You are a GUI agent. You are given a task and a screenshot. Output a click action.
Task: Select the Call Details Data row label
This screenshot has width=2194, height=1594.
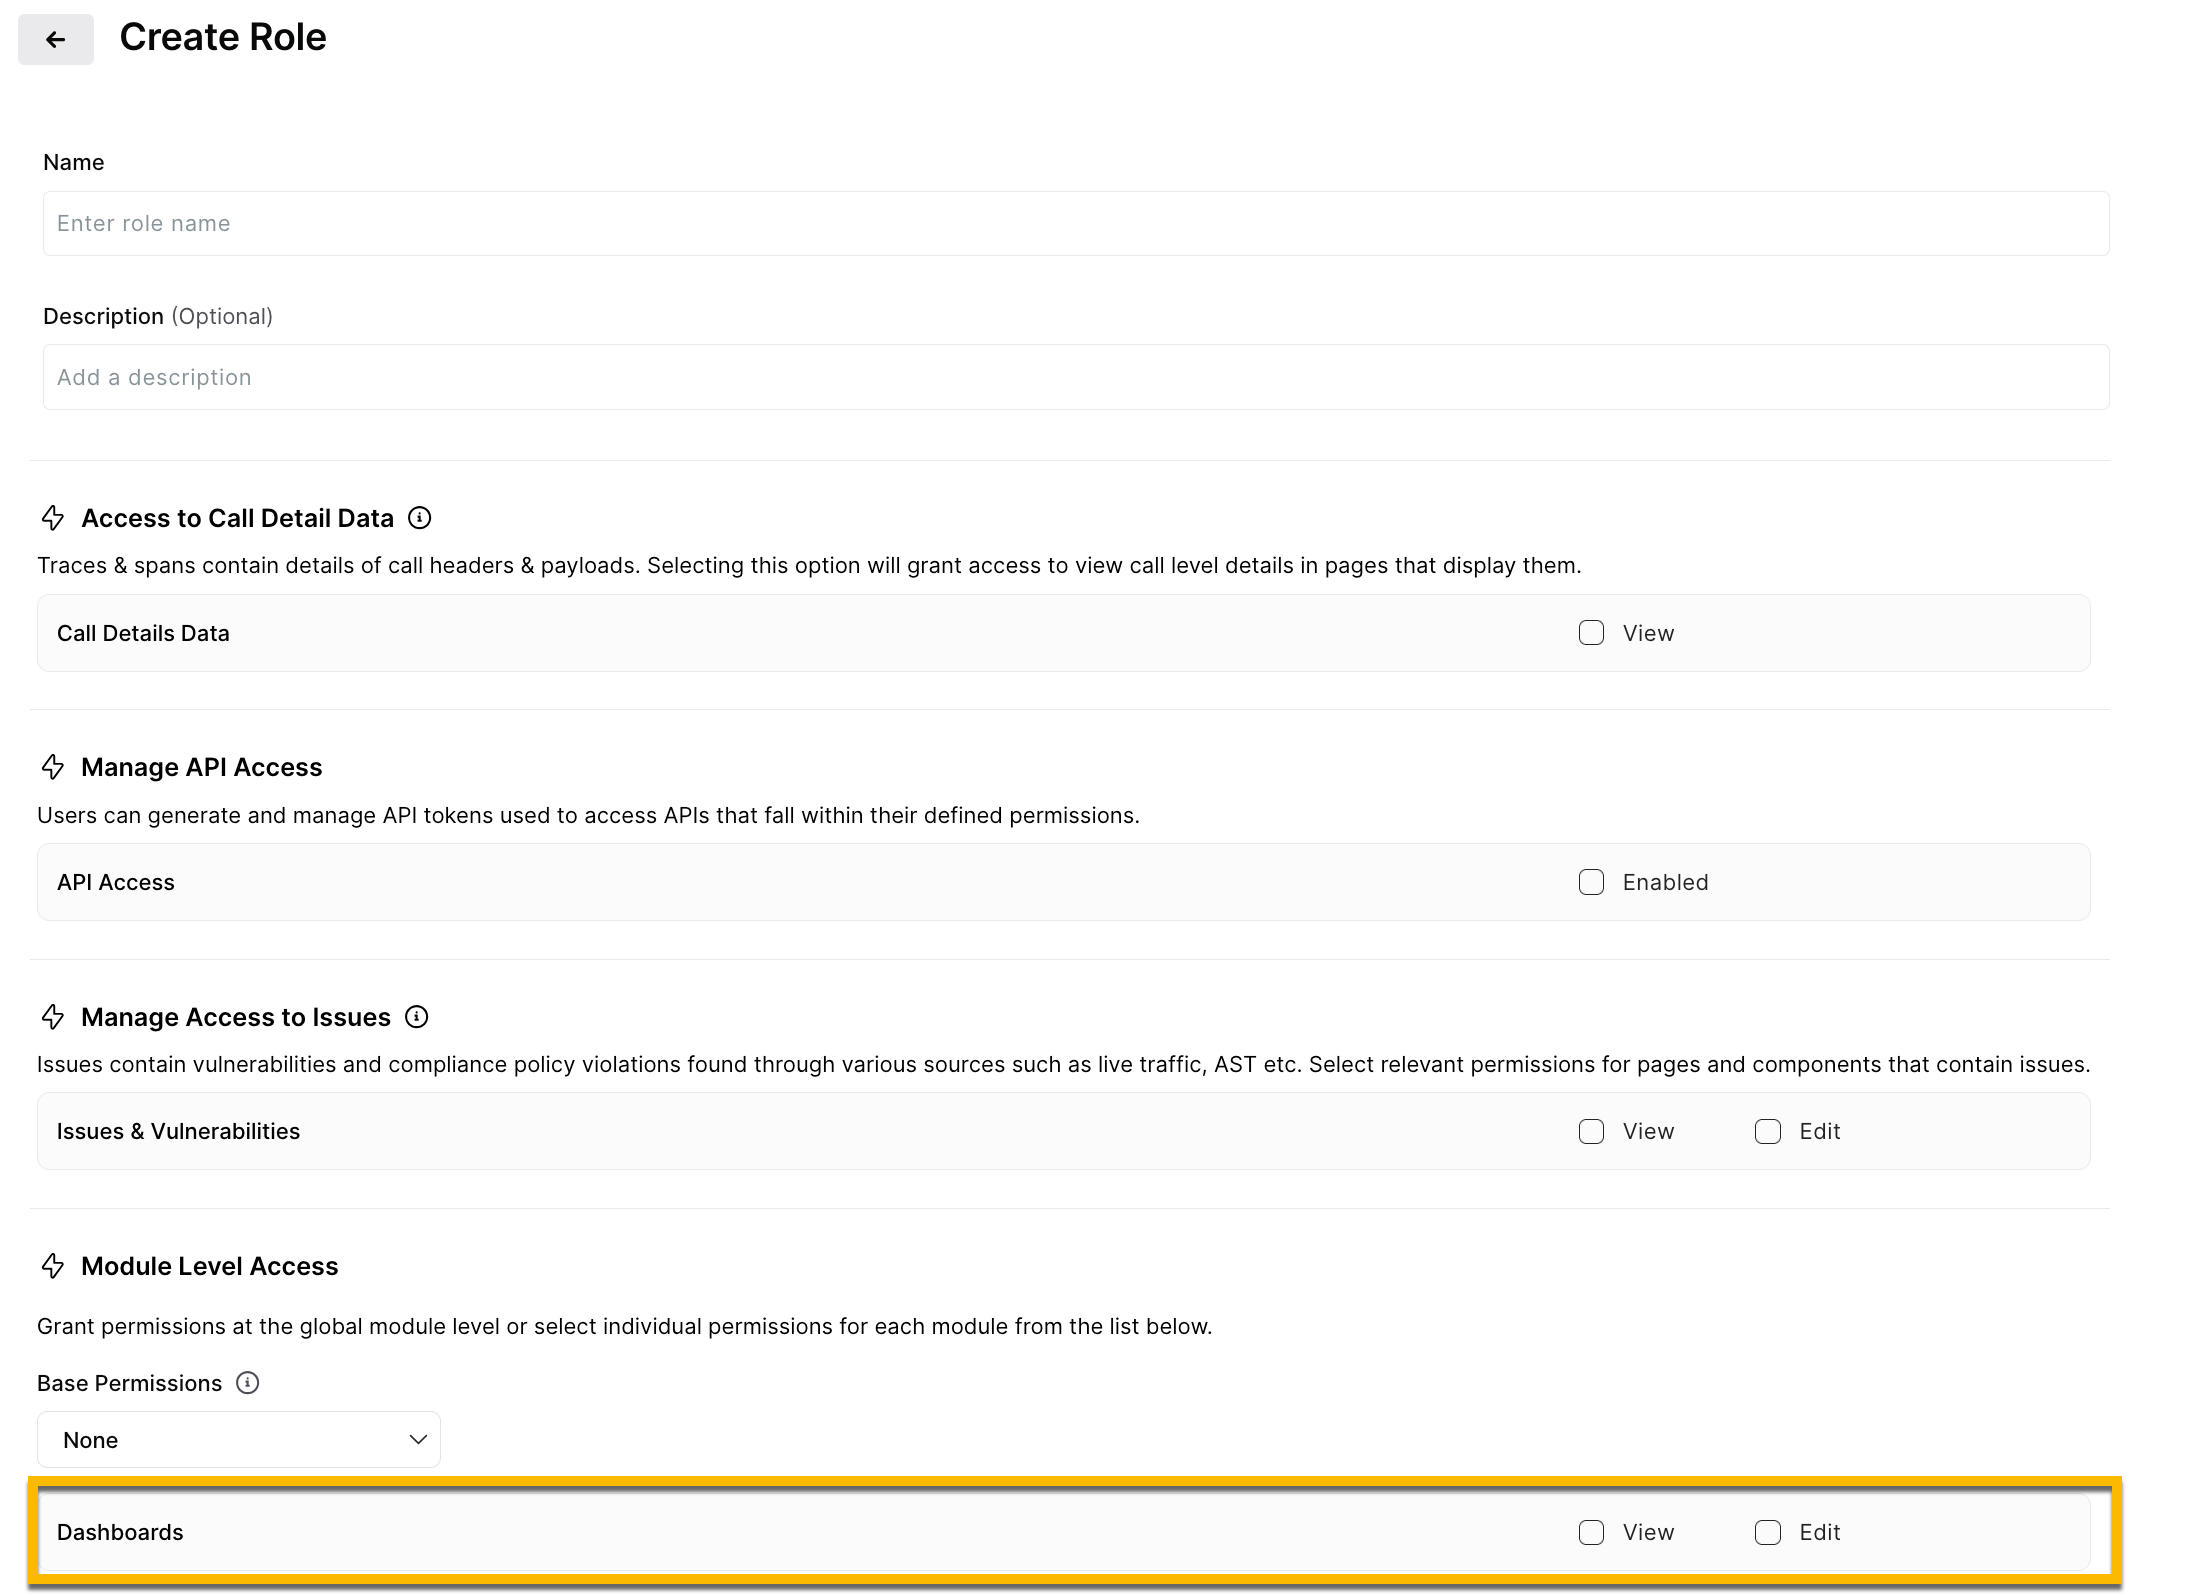click(x=143, y=633)
